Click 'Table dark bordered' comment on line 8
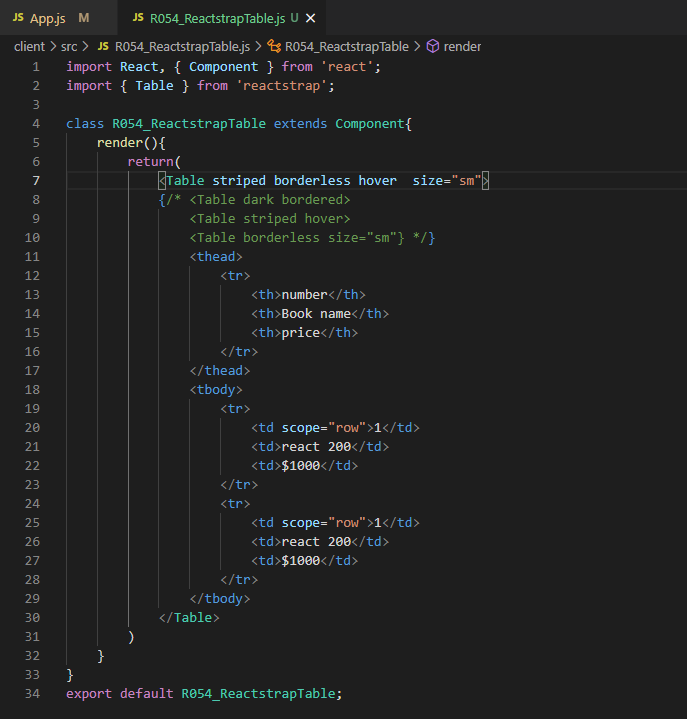Screen dimensions: 687x719 [x=270, y=199]
